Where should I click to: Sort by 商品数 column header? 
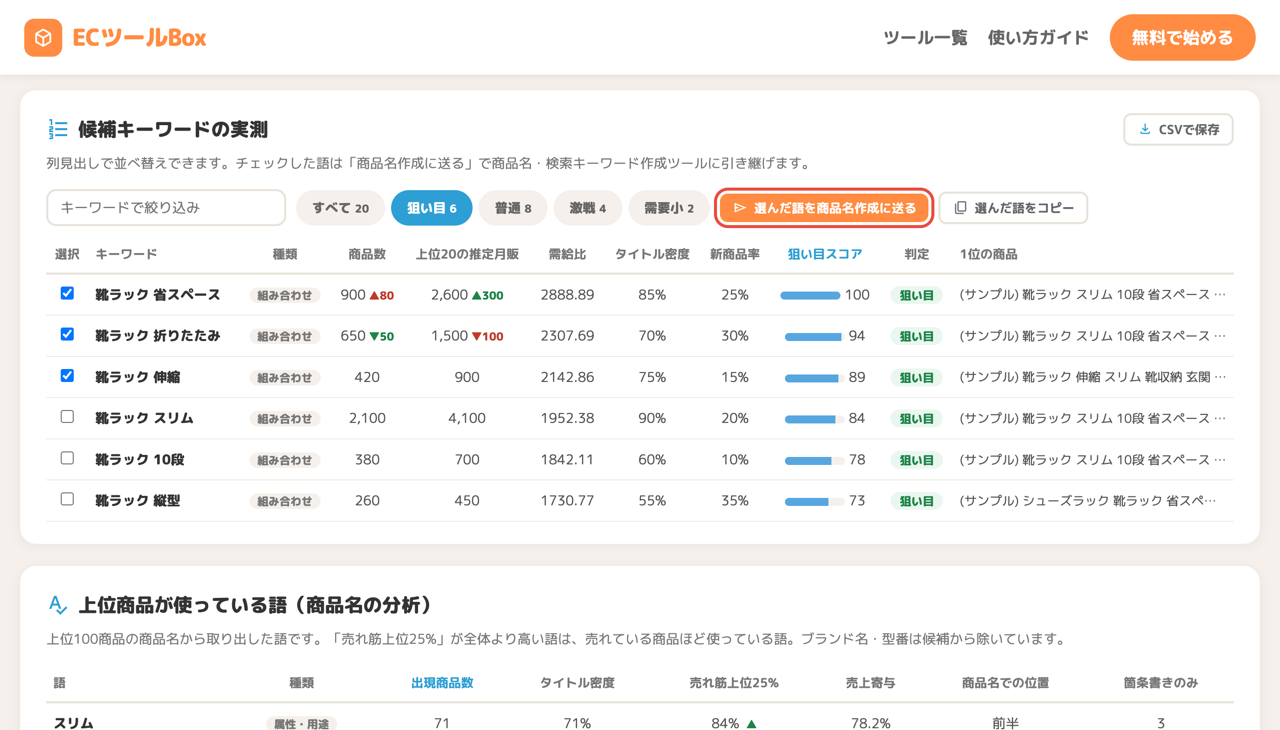pos(367,254)
